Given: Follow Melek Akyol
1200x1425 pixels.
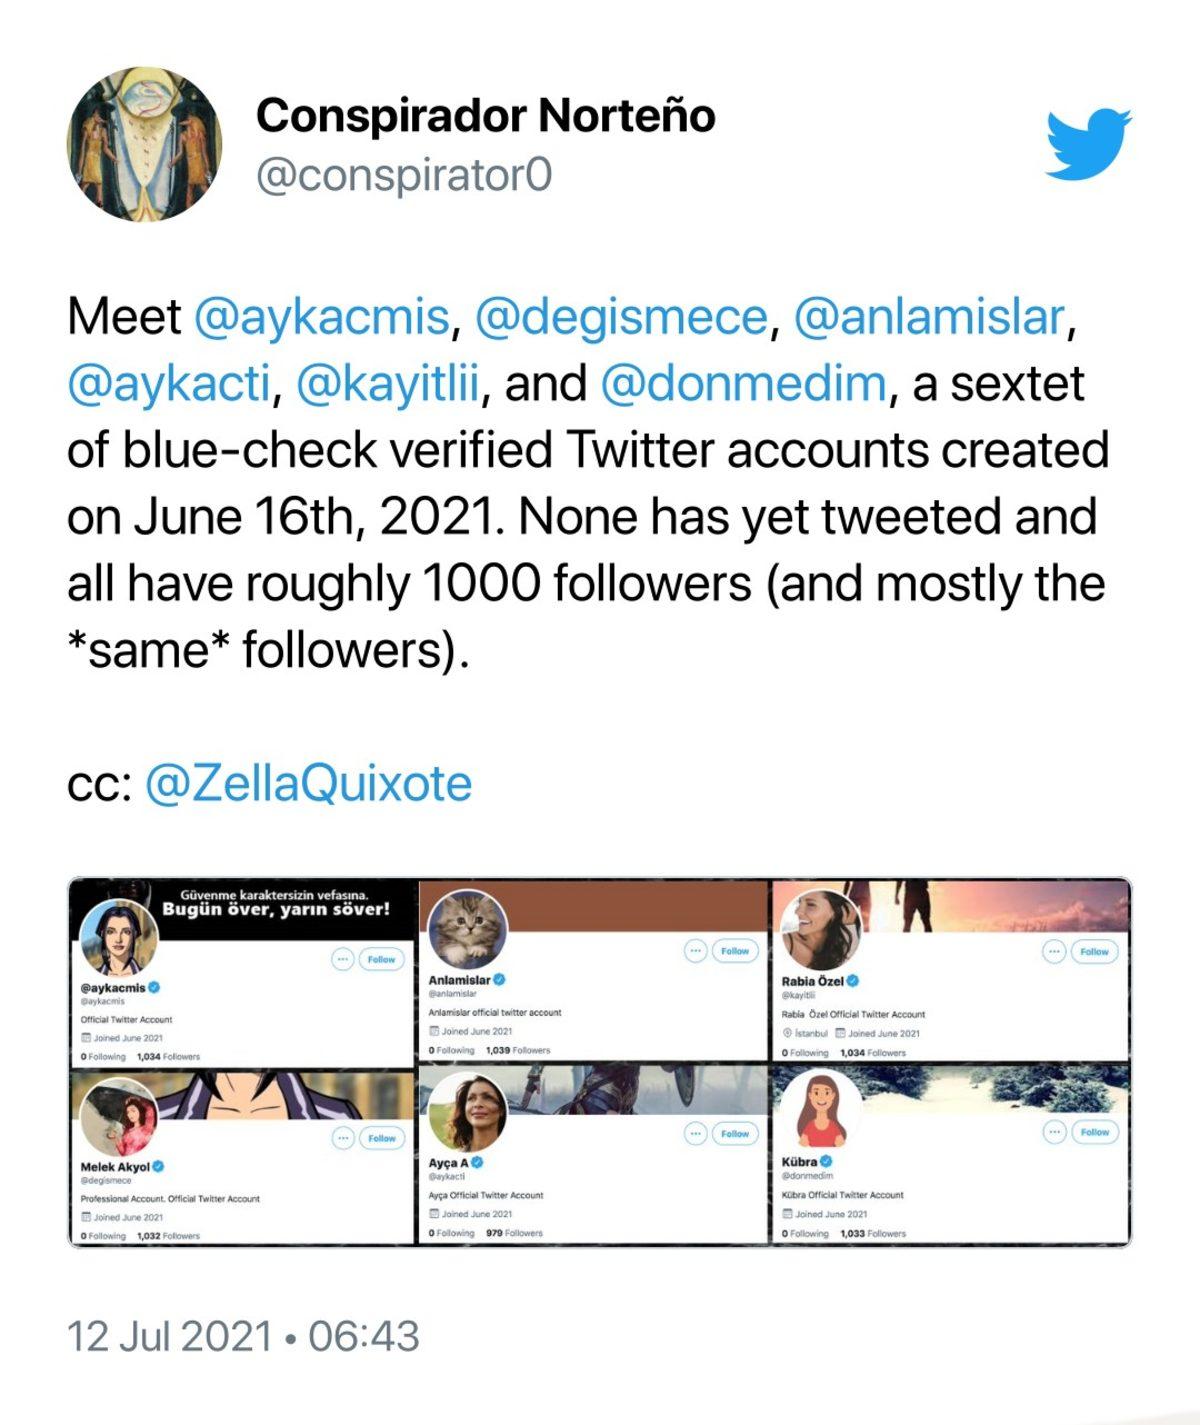Looking at the screenshot, I should click(x=381, y=1137).
